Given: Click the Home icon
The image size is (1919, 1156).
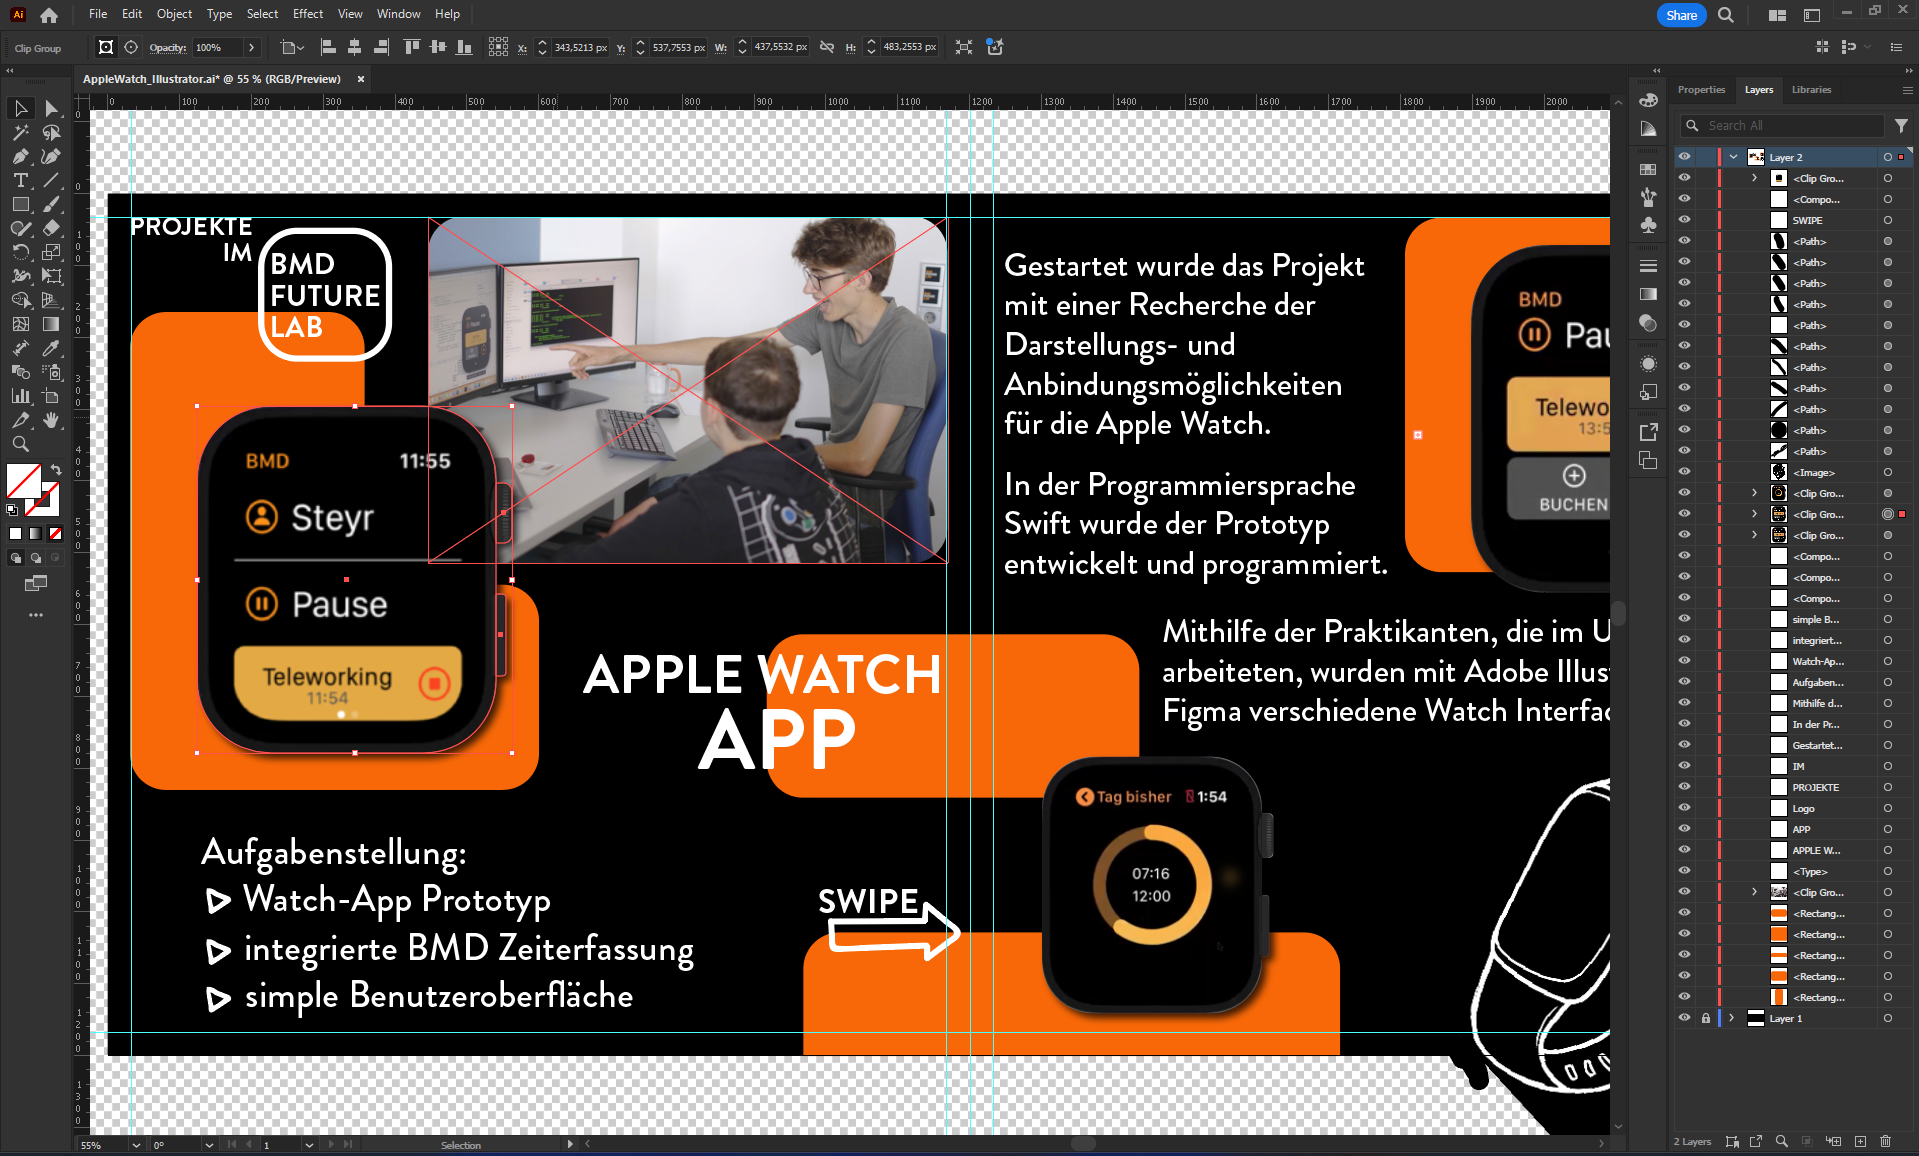Looking at the screenshot, I should click(x=49, y=15).
